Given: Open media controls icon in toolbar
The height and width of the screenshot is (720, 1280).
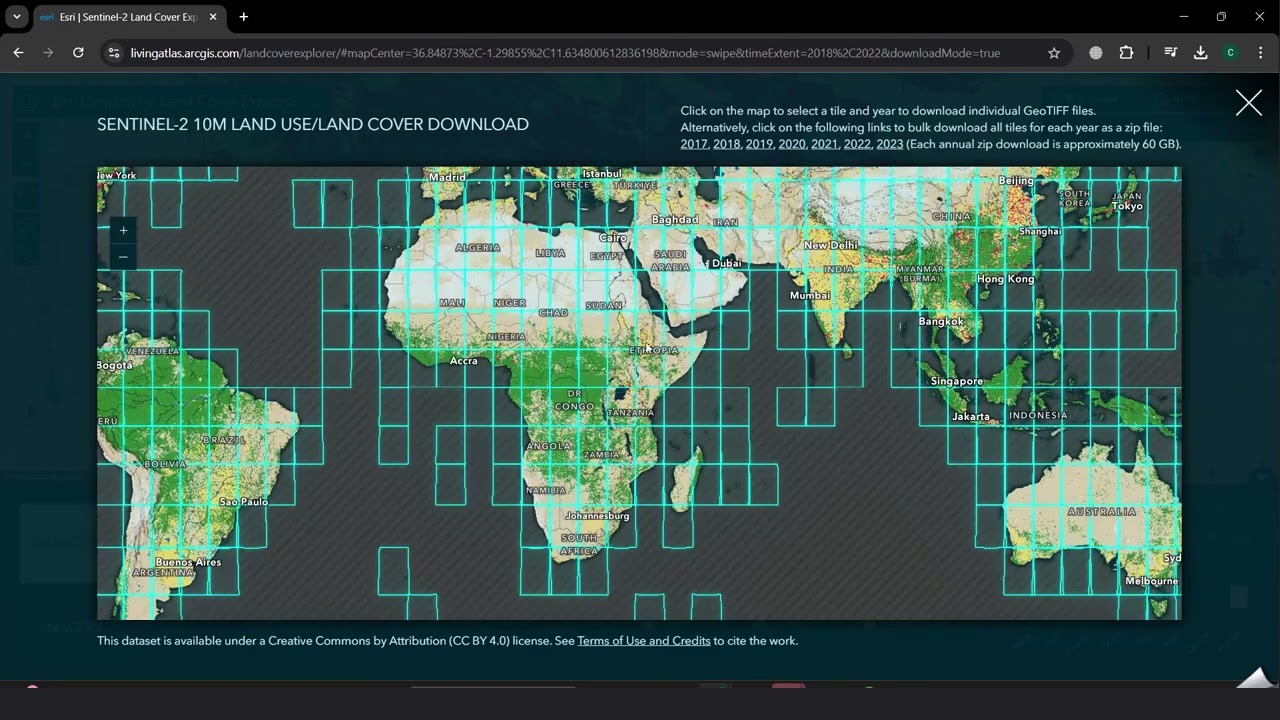Looking at the screenshot, I should point(1170,53).
